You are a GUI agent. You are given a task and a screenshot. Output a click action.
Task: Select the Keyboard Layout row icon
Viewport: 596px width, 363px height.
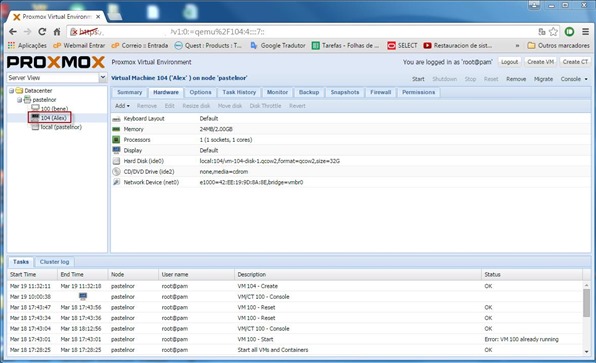click(x=116, y=119)
